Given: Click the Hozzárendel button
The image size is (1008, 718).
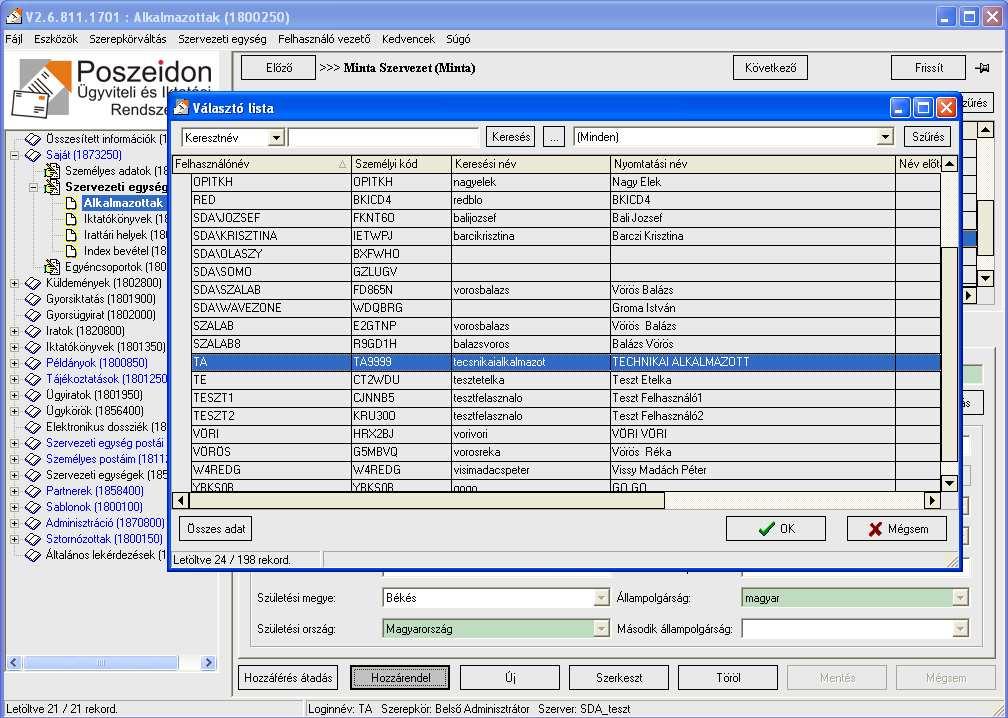Looking at the screenshot, I should coord(400,678).
